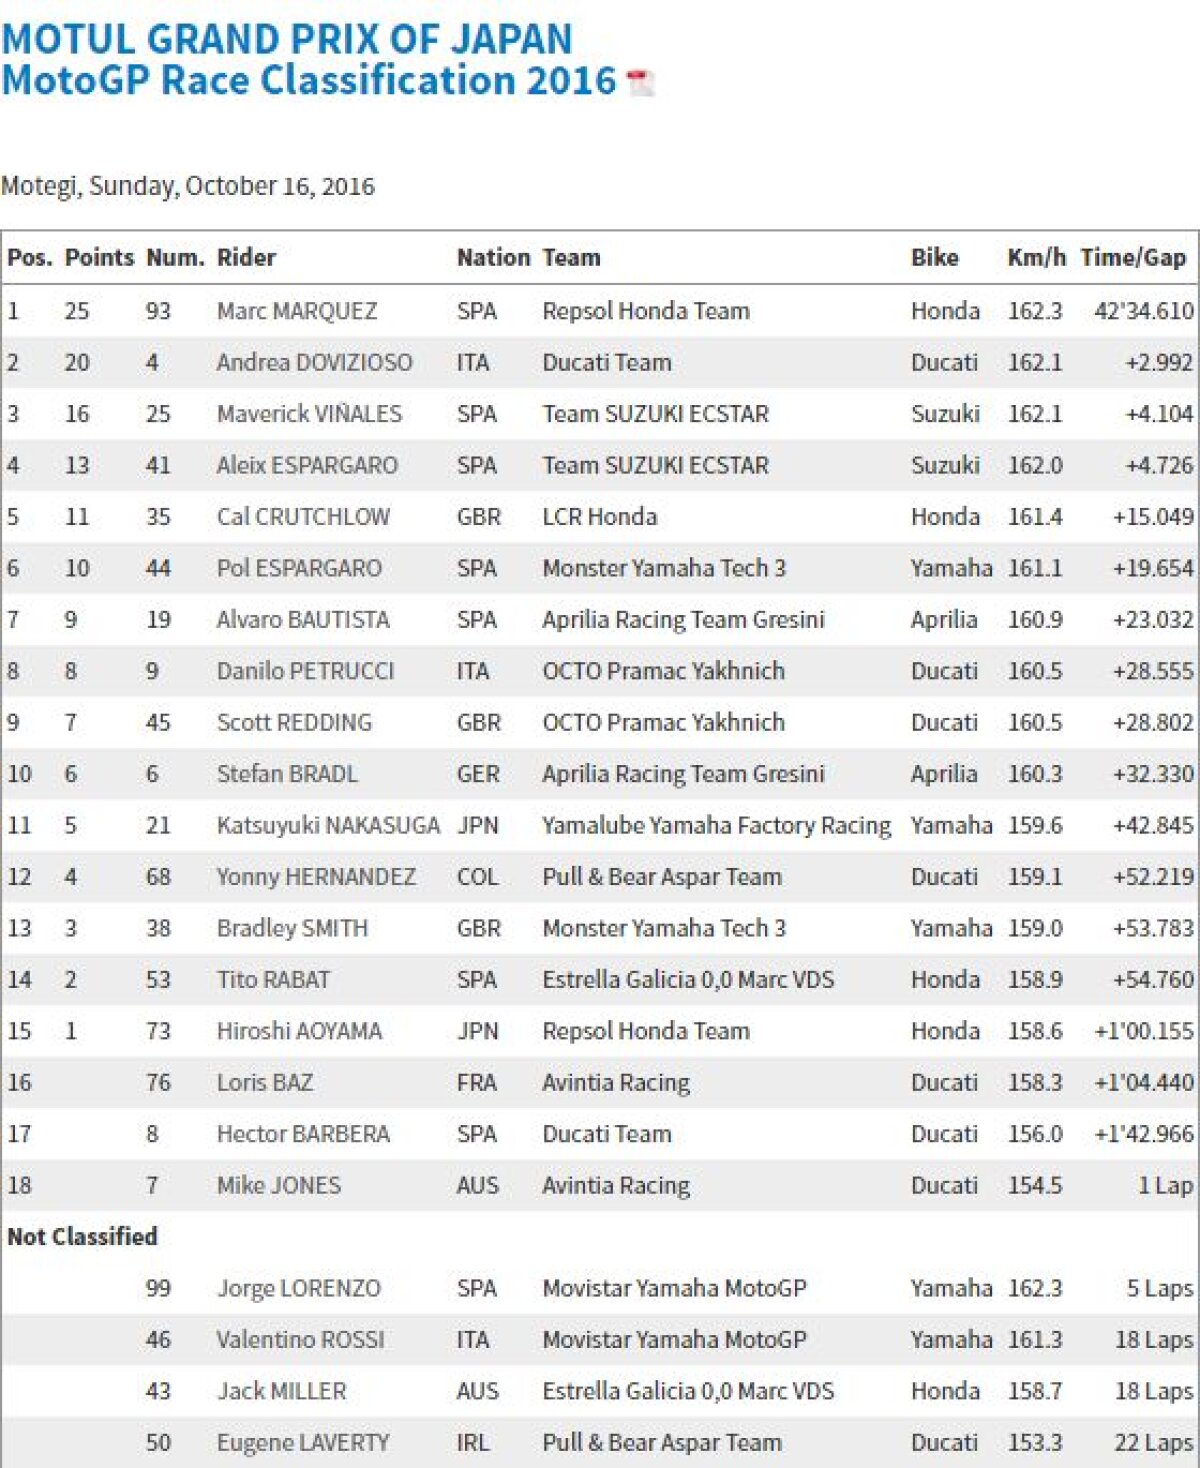Viewport: 1200px width, 1468px height.
Task: Select rider Andrea DOVIZIOSO
Action: tap(314, 362)
